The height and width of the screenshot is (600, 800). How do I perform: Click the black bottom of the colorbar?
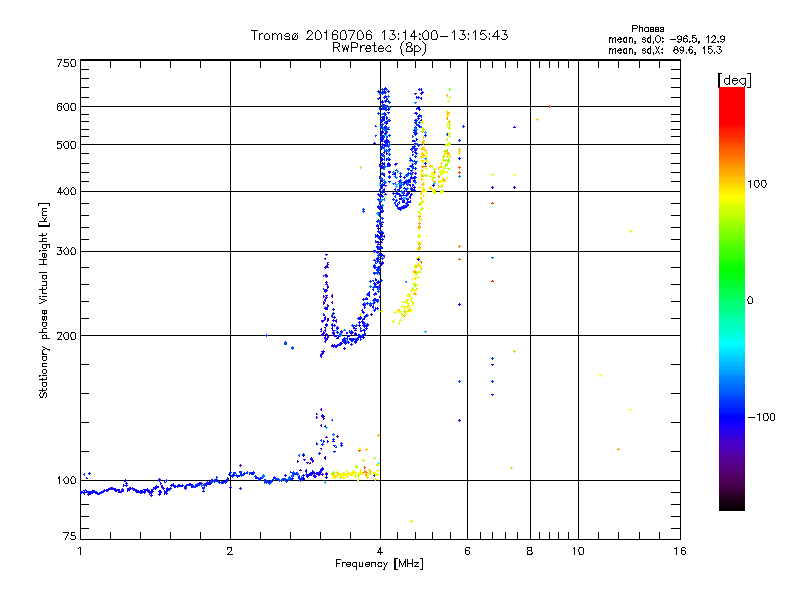coord(732,503)
